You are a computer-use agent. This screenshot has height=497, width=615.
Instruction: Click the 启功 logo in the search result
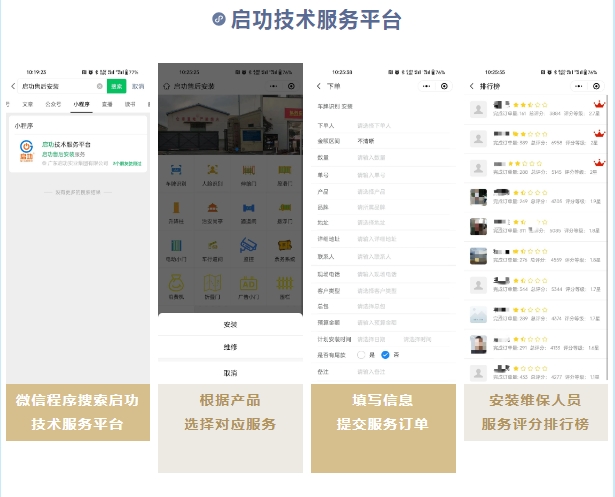click(26, 151)
